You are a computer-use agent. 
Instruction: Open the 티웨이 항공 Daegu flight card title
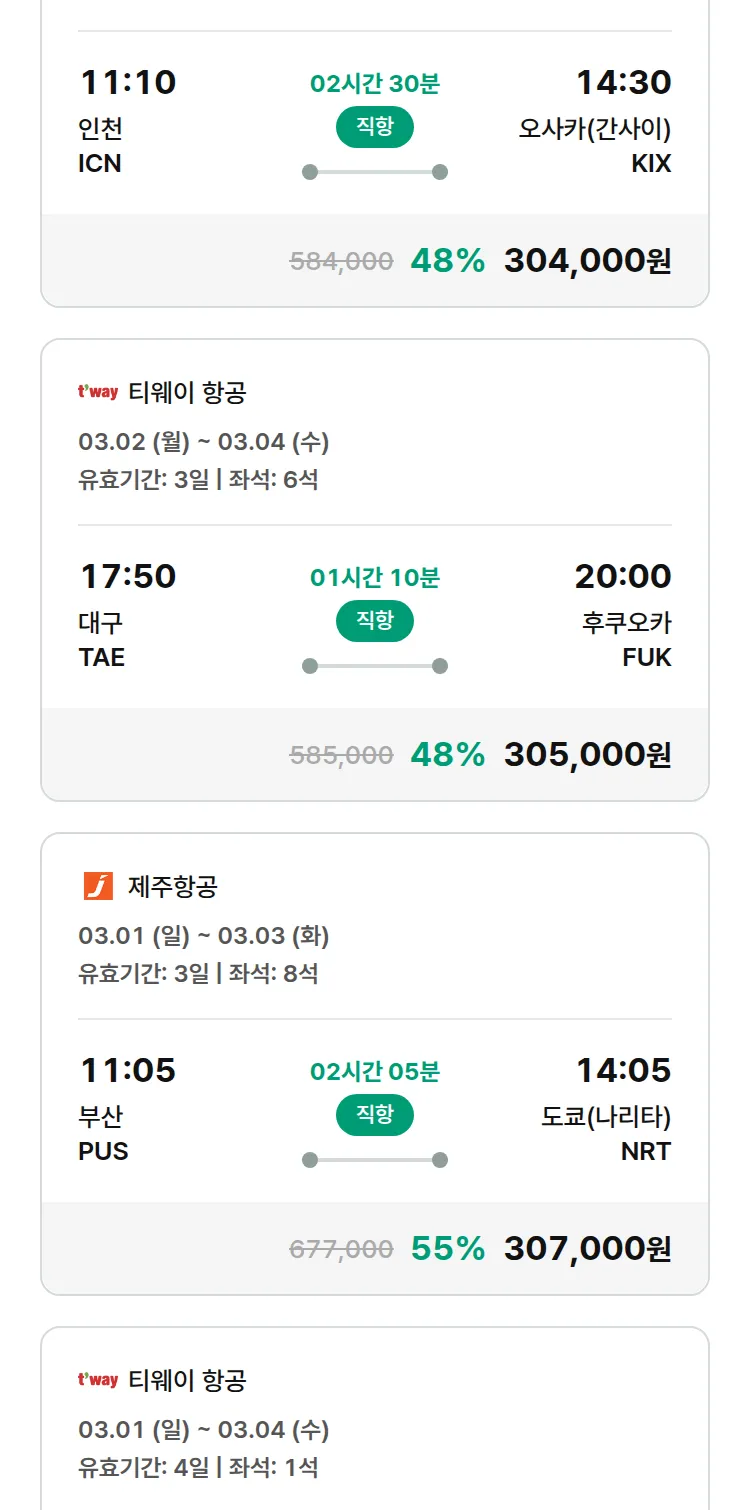(187, 393)
